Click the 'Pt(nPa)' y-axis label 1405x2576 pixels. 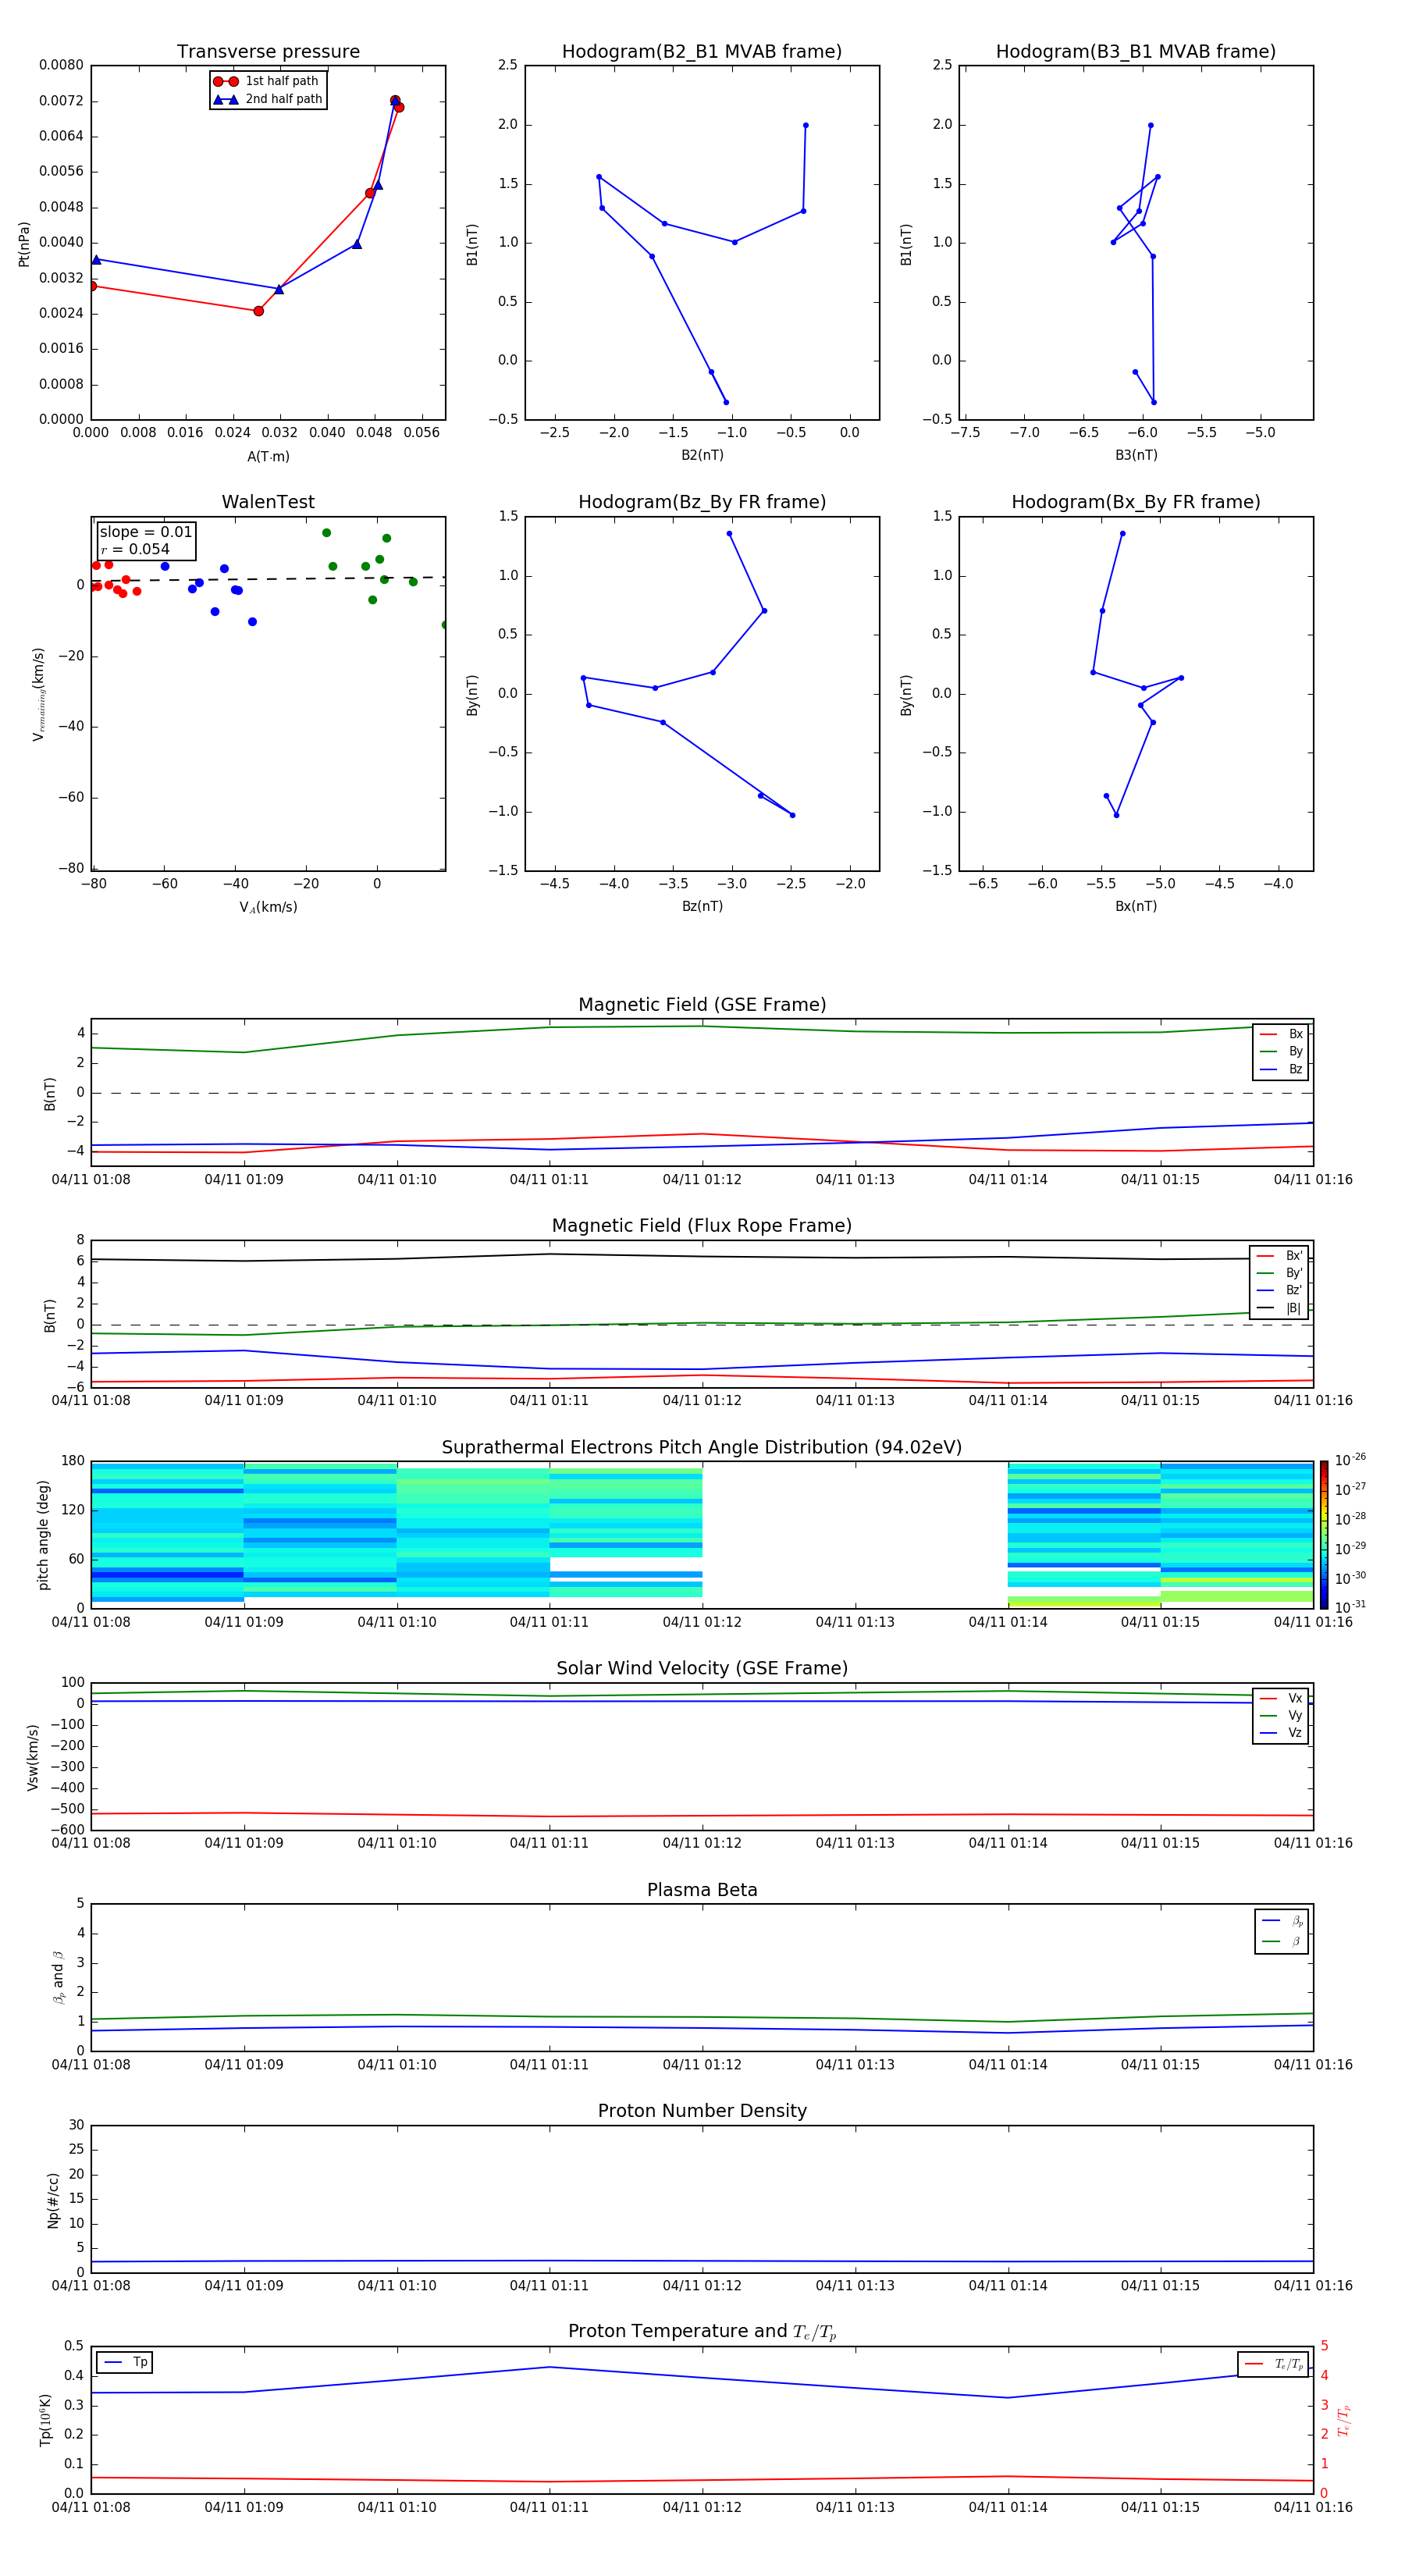click(24, 244)
